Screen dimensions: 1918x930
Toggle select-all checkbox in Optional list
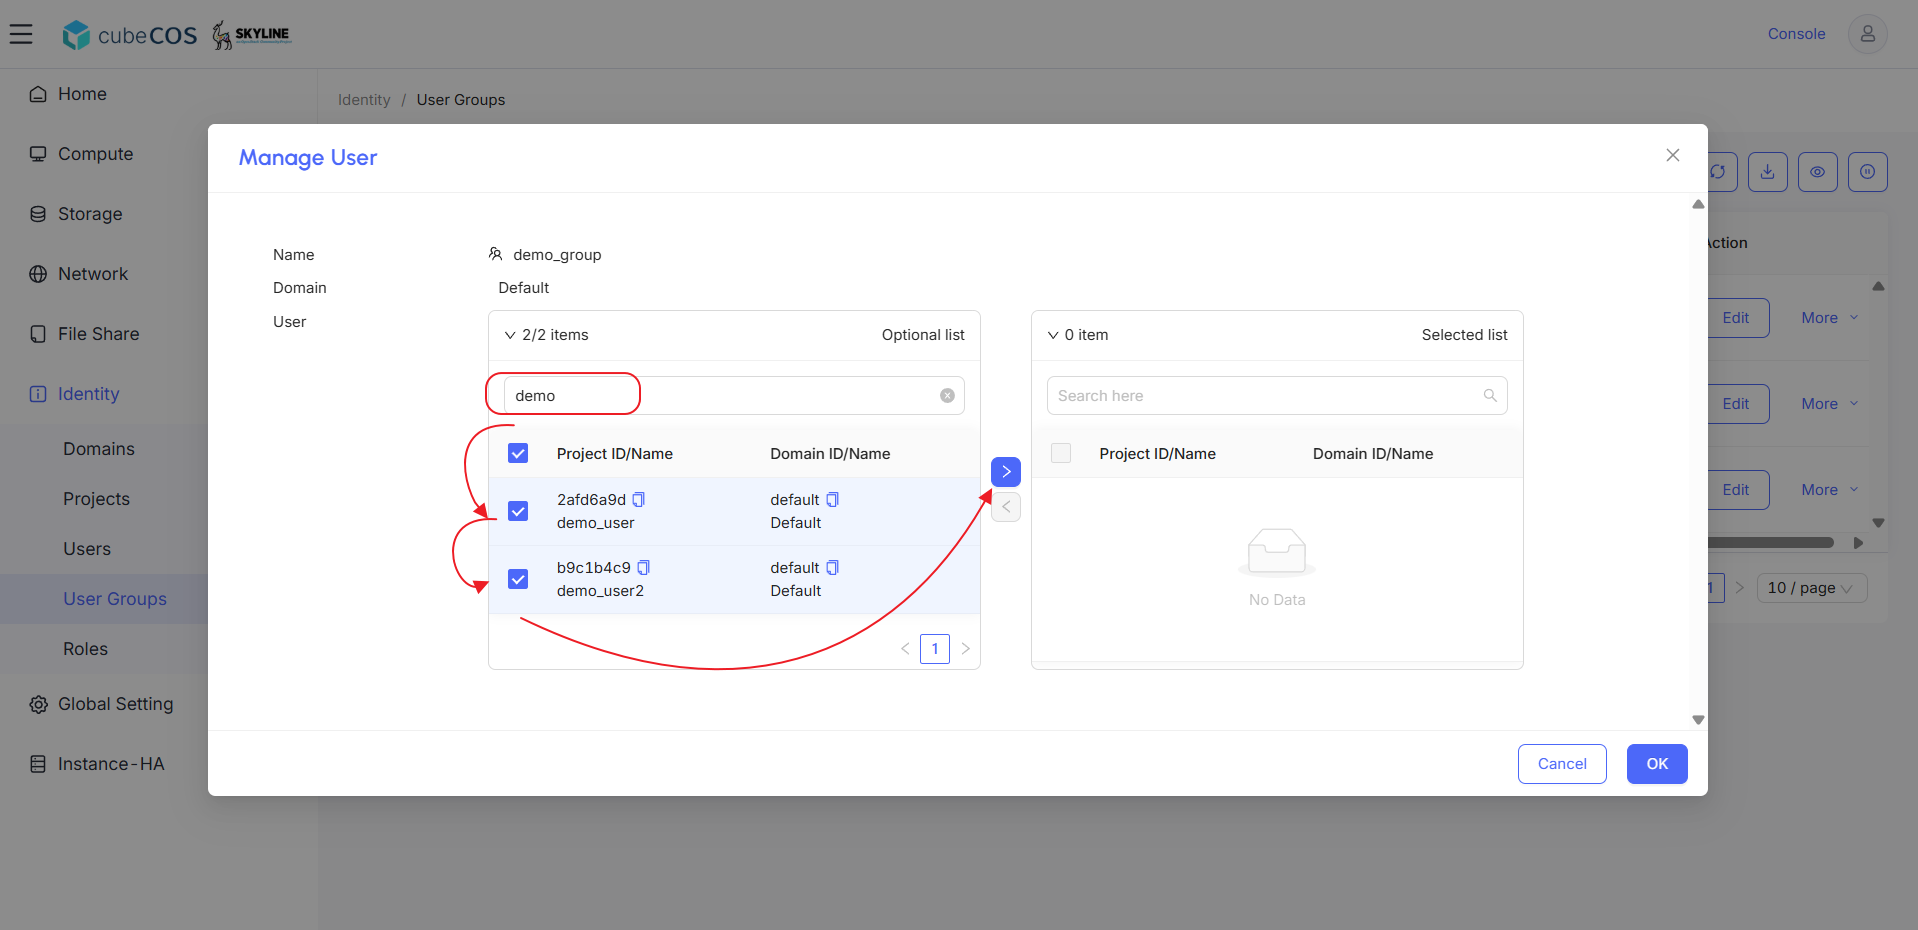coord(518,453)
